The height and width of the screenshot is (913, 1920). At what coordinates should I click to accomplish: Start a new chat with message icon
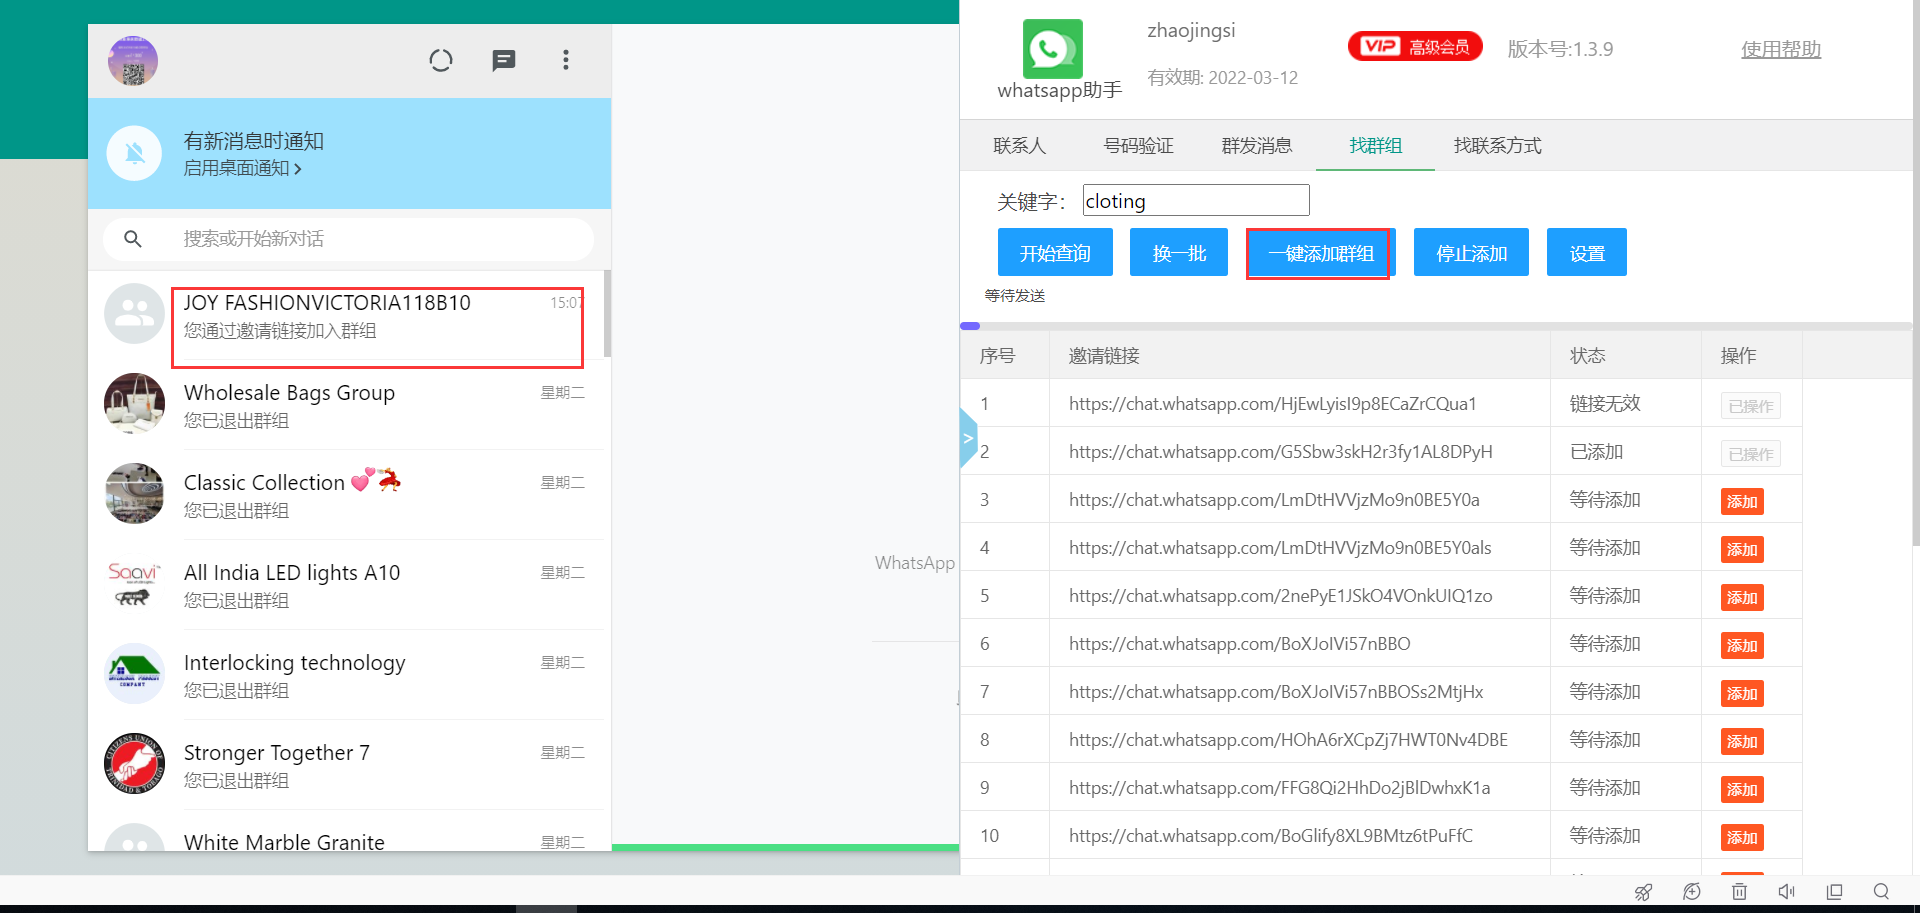pyautogui.click(x=504, y=61)
